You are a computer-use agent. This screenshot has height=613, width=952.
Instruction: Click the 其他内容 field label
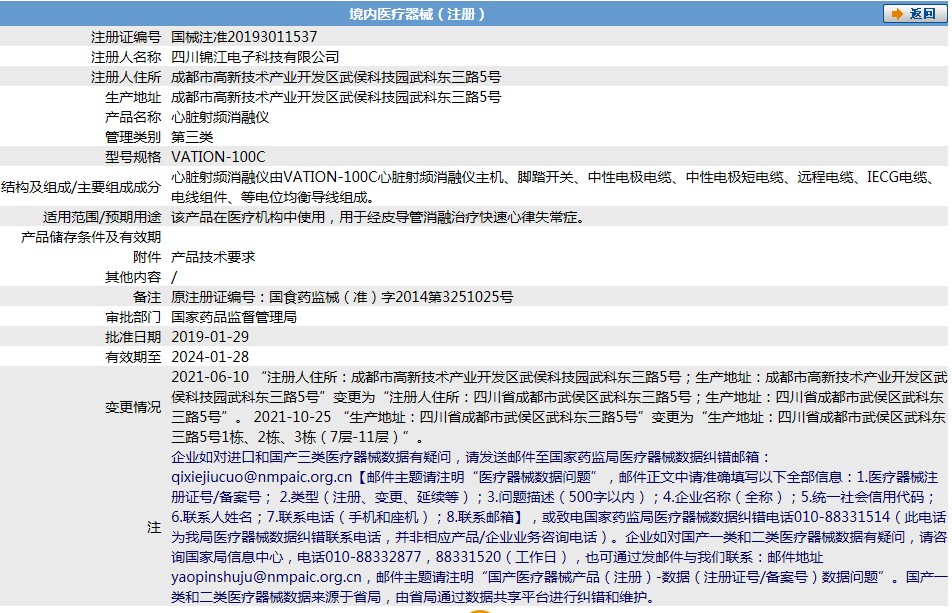click(133, 277)
